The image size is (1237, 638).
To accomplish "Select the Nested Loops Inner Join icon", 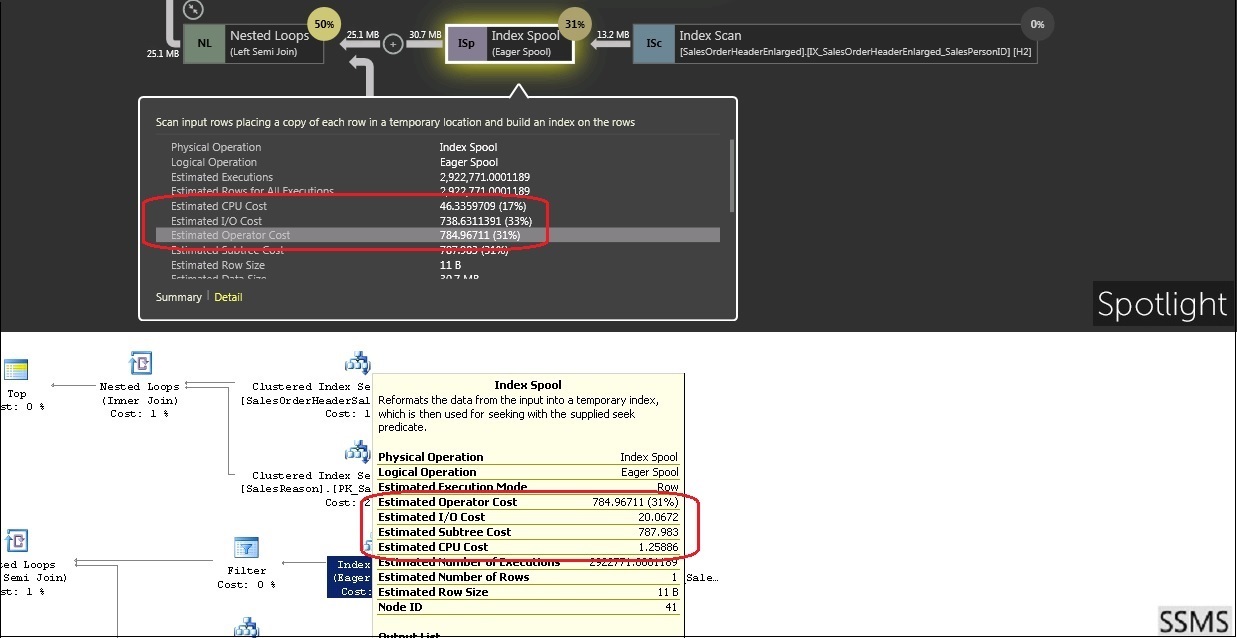I will [140, 364].
